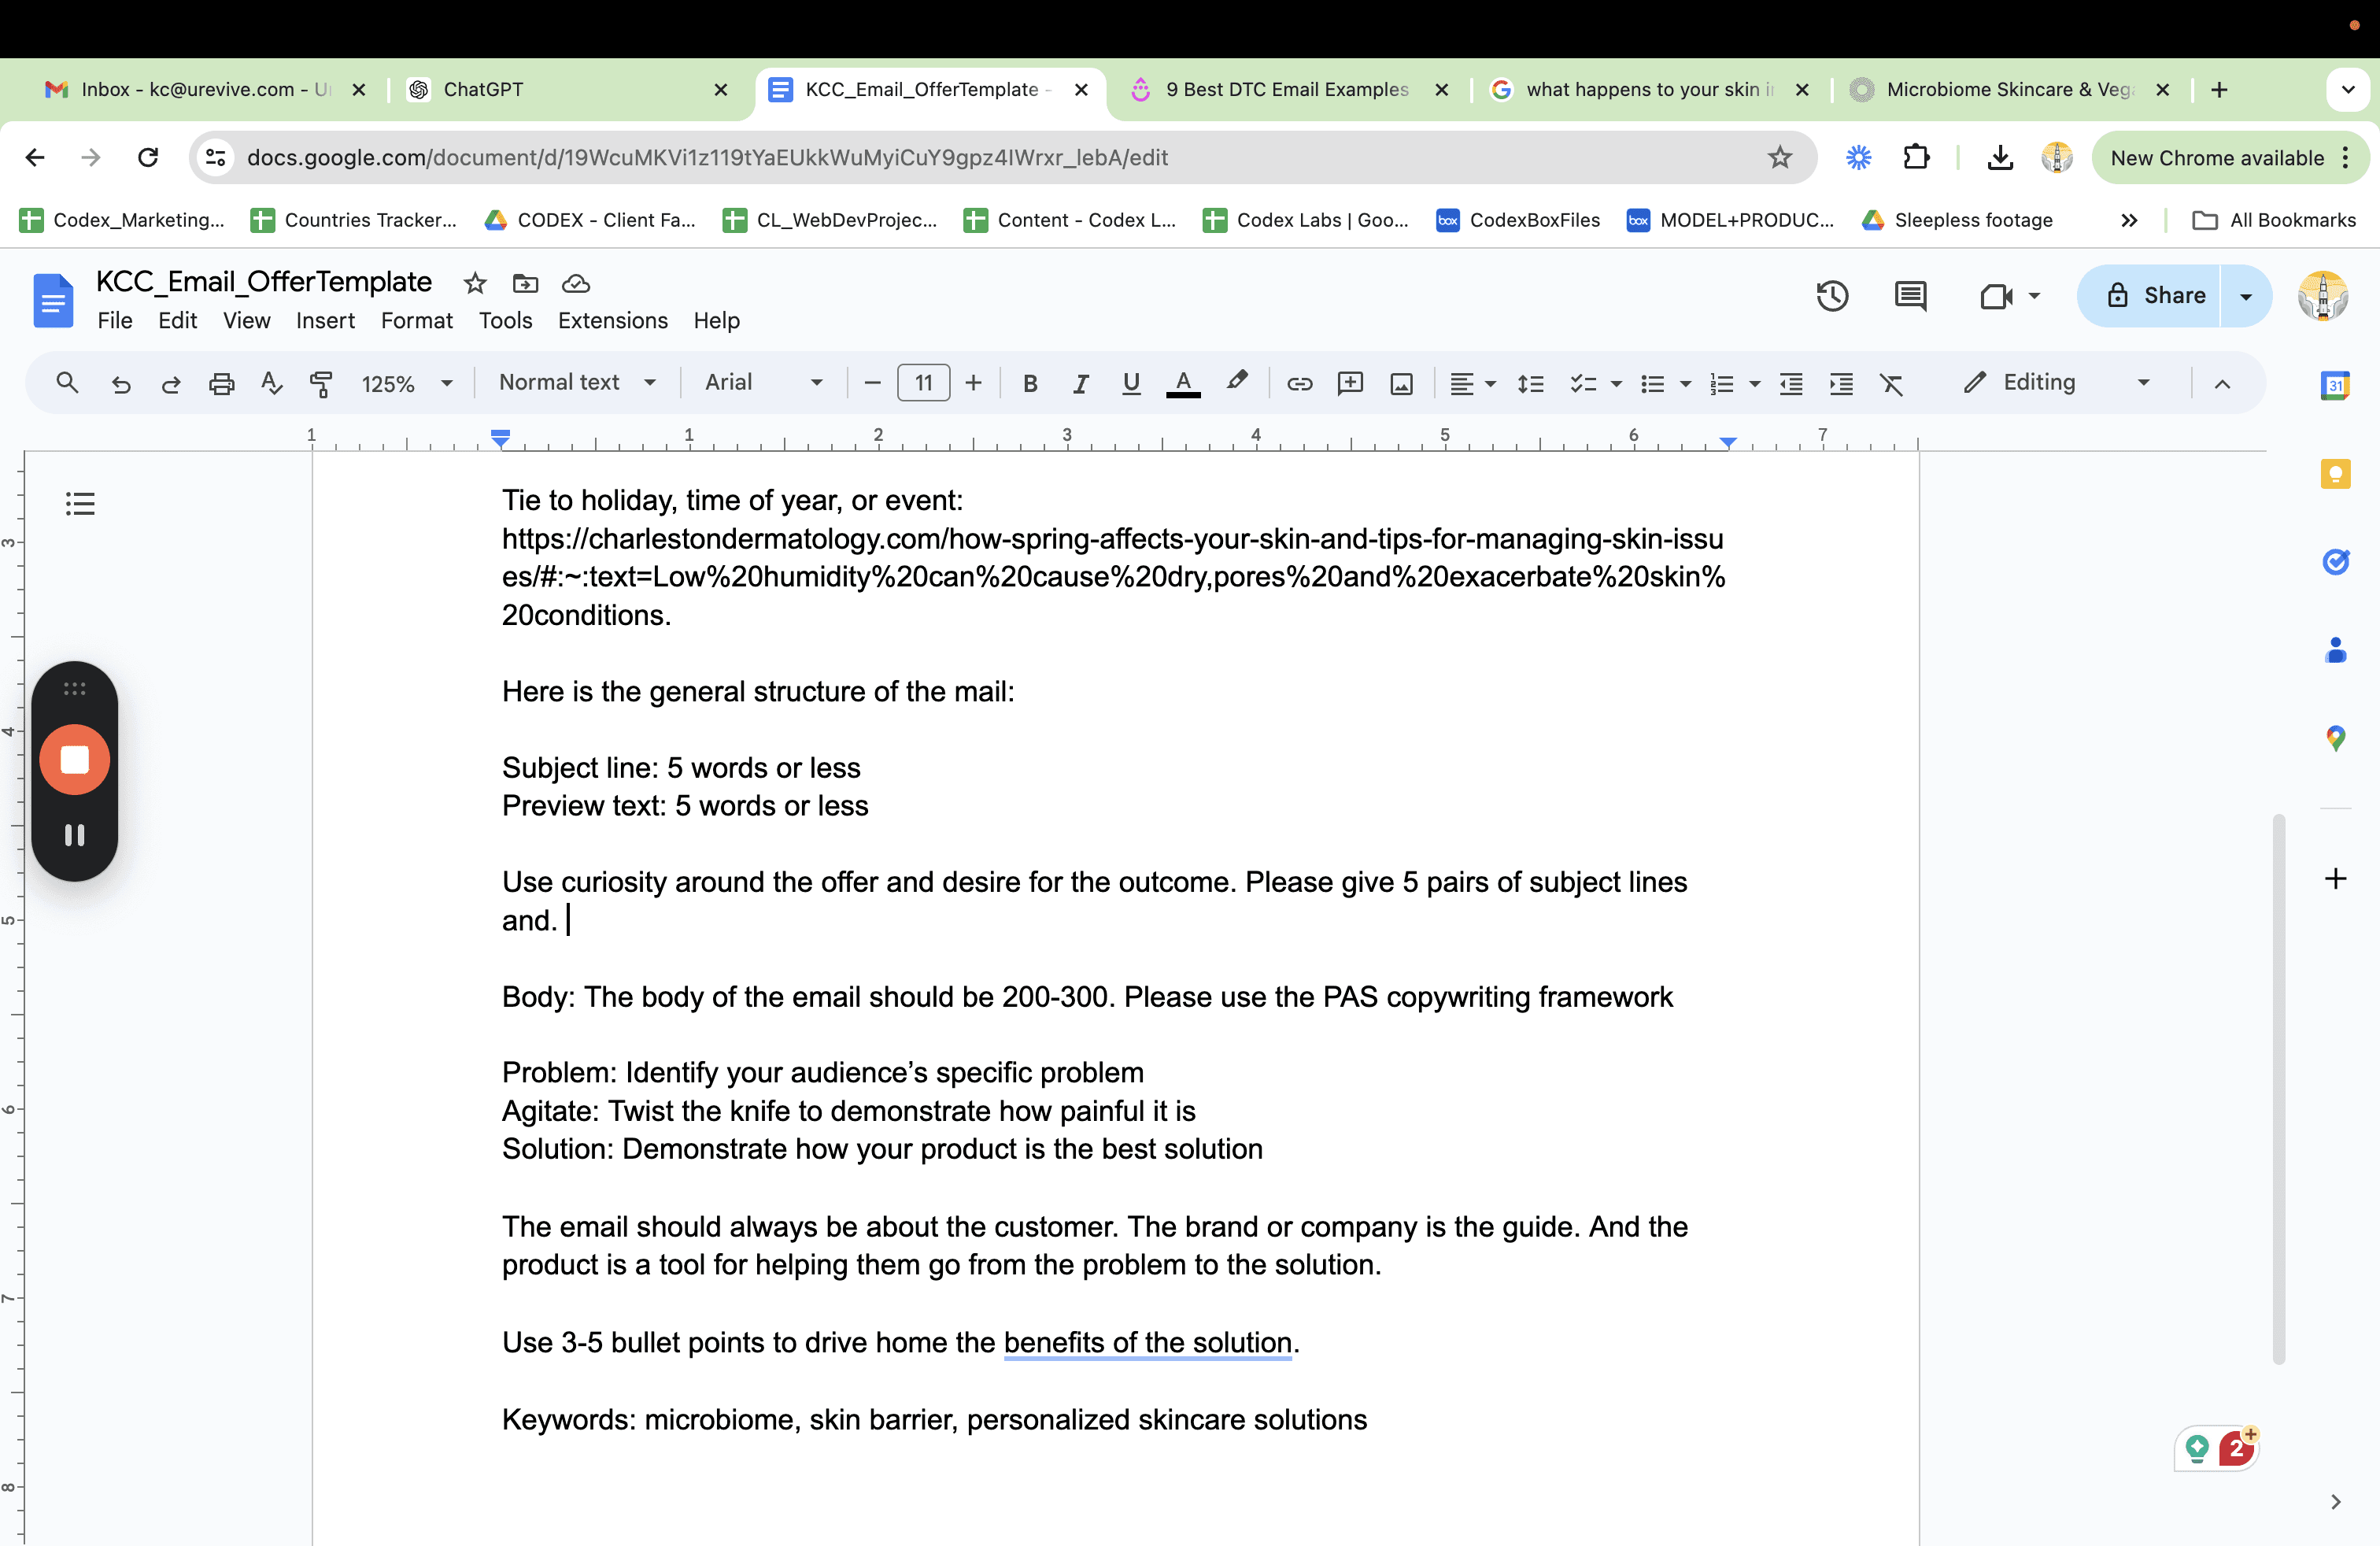Show document outline list icon
This screenshot has height=1546, width=2380.
coord(80,503)
